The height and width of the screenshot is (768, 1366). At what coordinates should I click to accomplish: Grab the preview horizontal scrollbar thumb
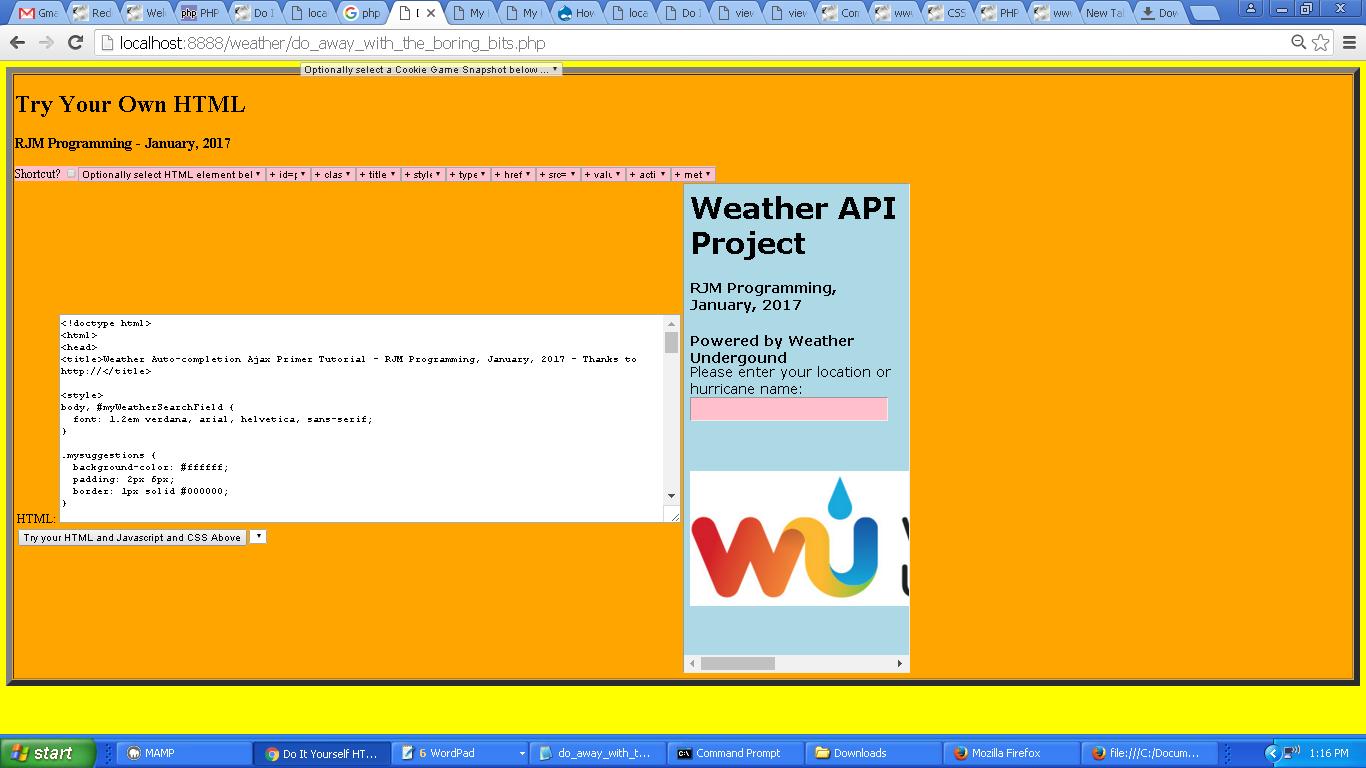click(738, 663)
